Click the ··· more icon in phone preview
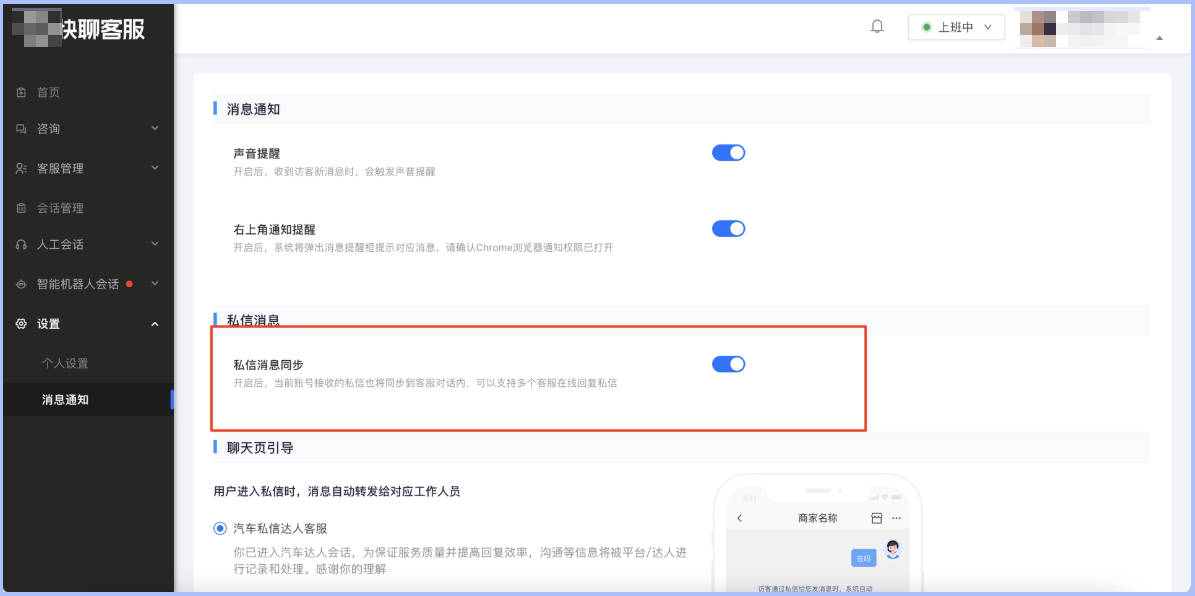Image resolution: width=1195 pixels, height=596 pixels. (897, 517)
